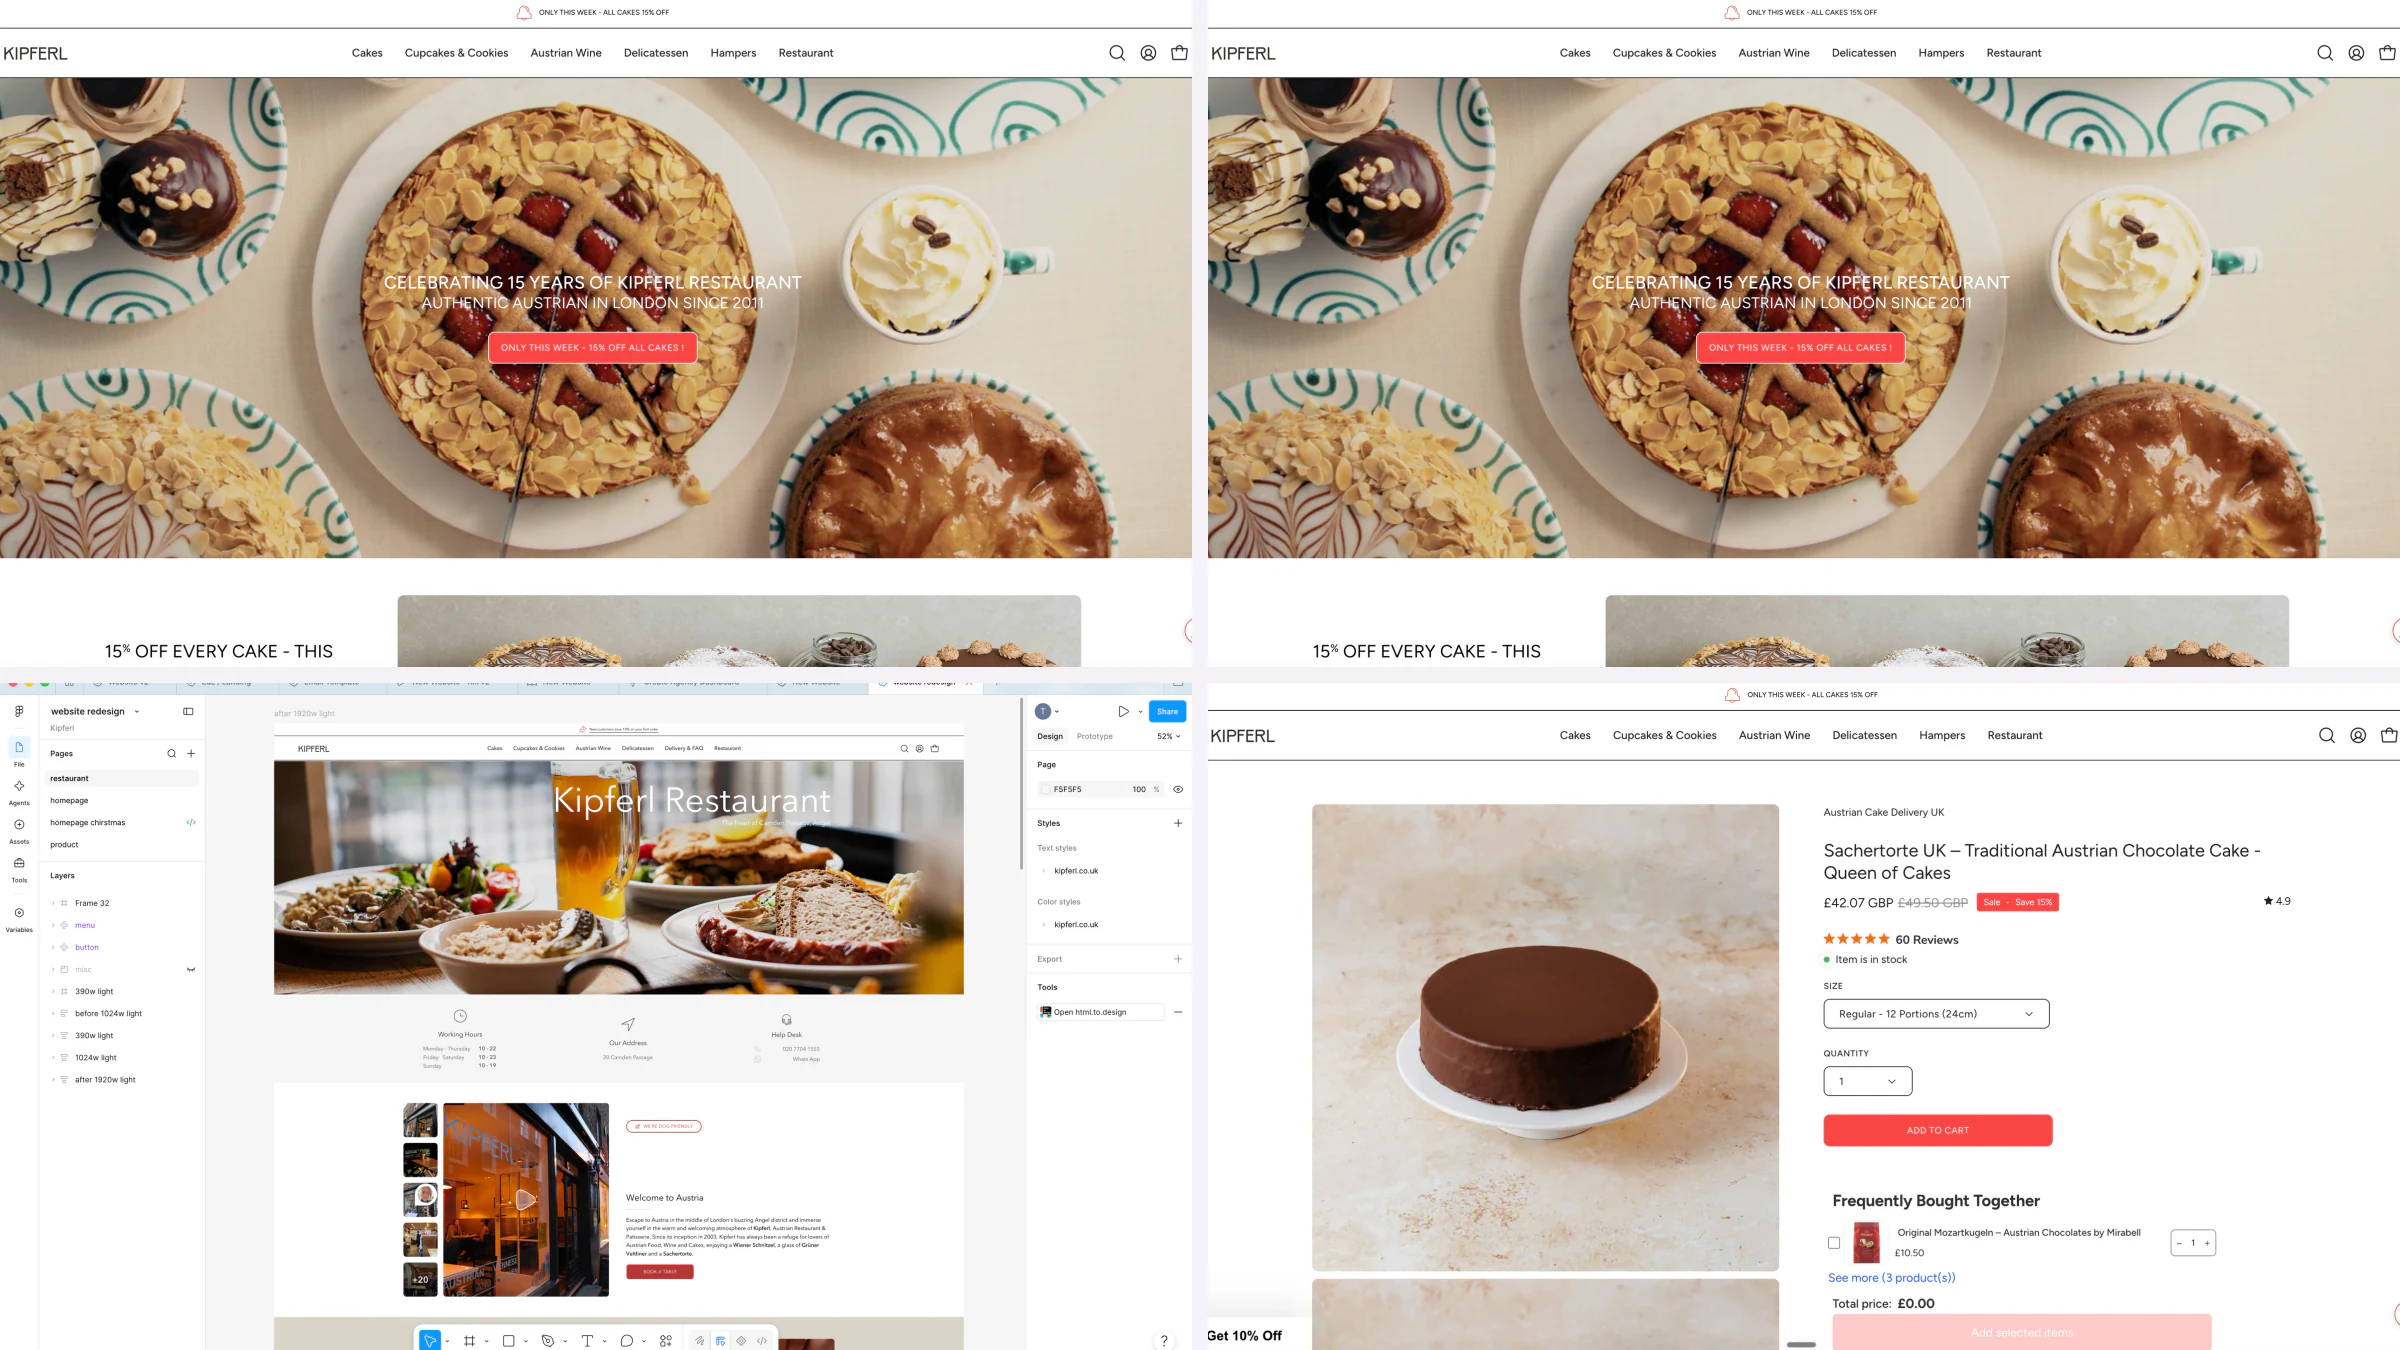This screenshot has width=2400, height=1350.
Task: Open the Actions icon in Figma's toolbar
Action: point(666,1341)
